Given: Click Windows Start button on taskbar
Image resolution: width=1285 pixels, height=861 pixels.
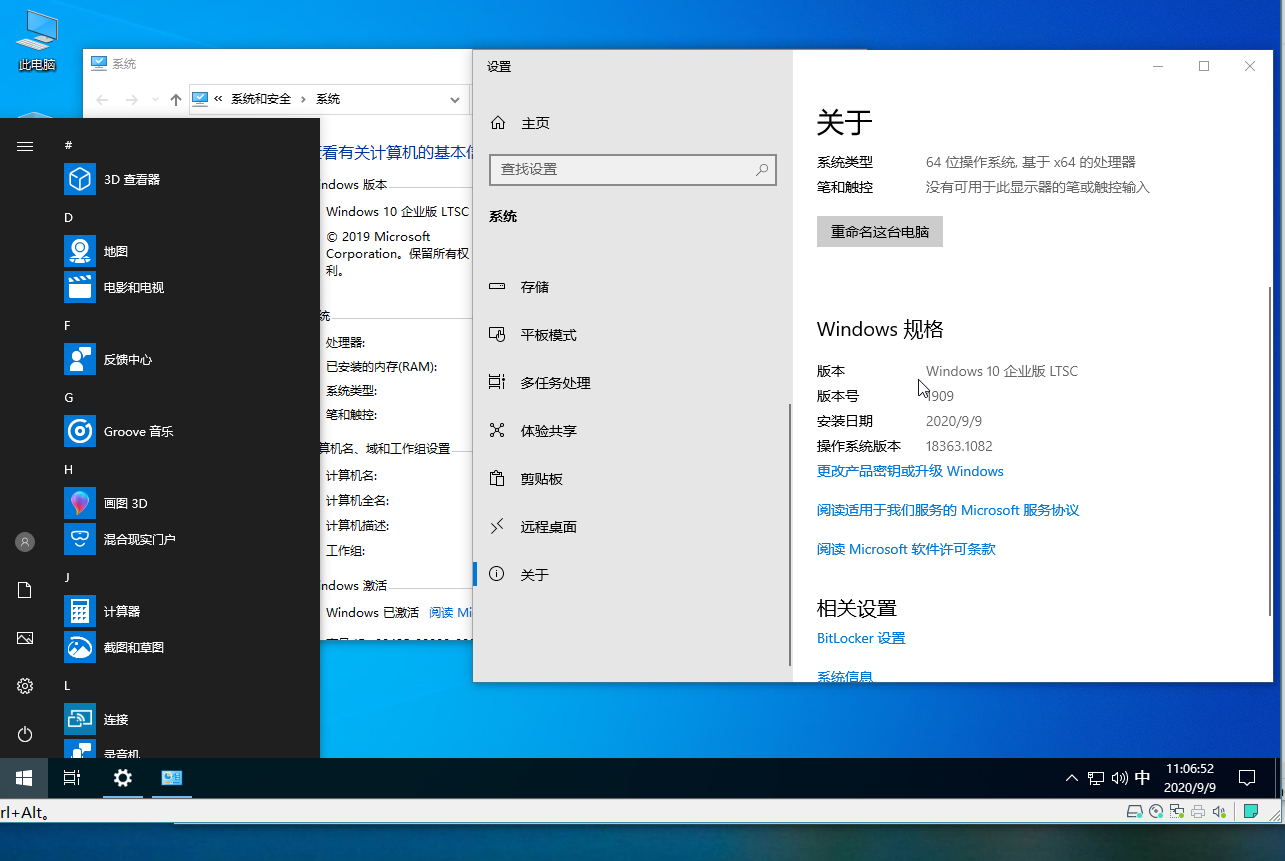Looking at the screenshot, I should coord(24,778).
